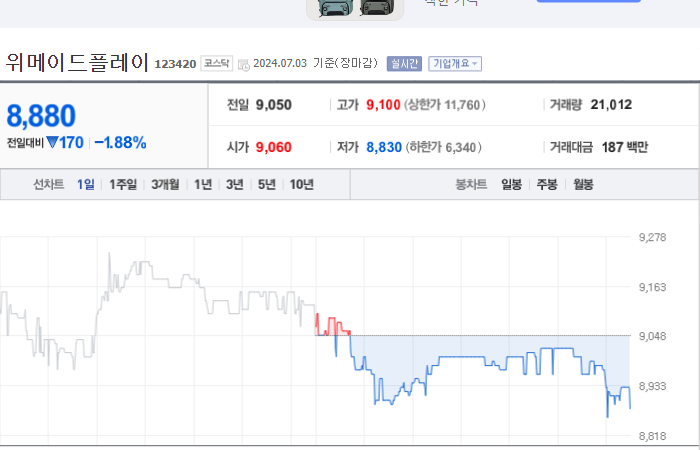Select the 1일 line chart tab
Screen dimensions: 700x450
[x=86, y=184]
